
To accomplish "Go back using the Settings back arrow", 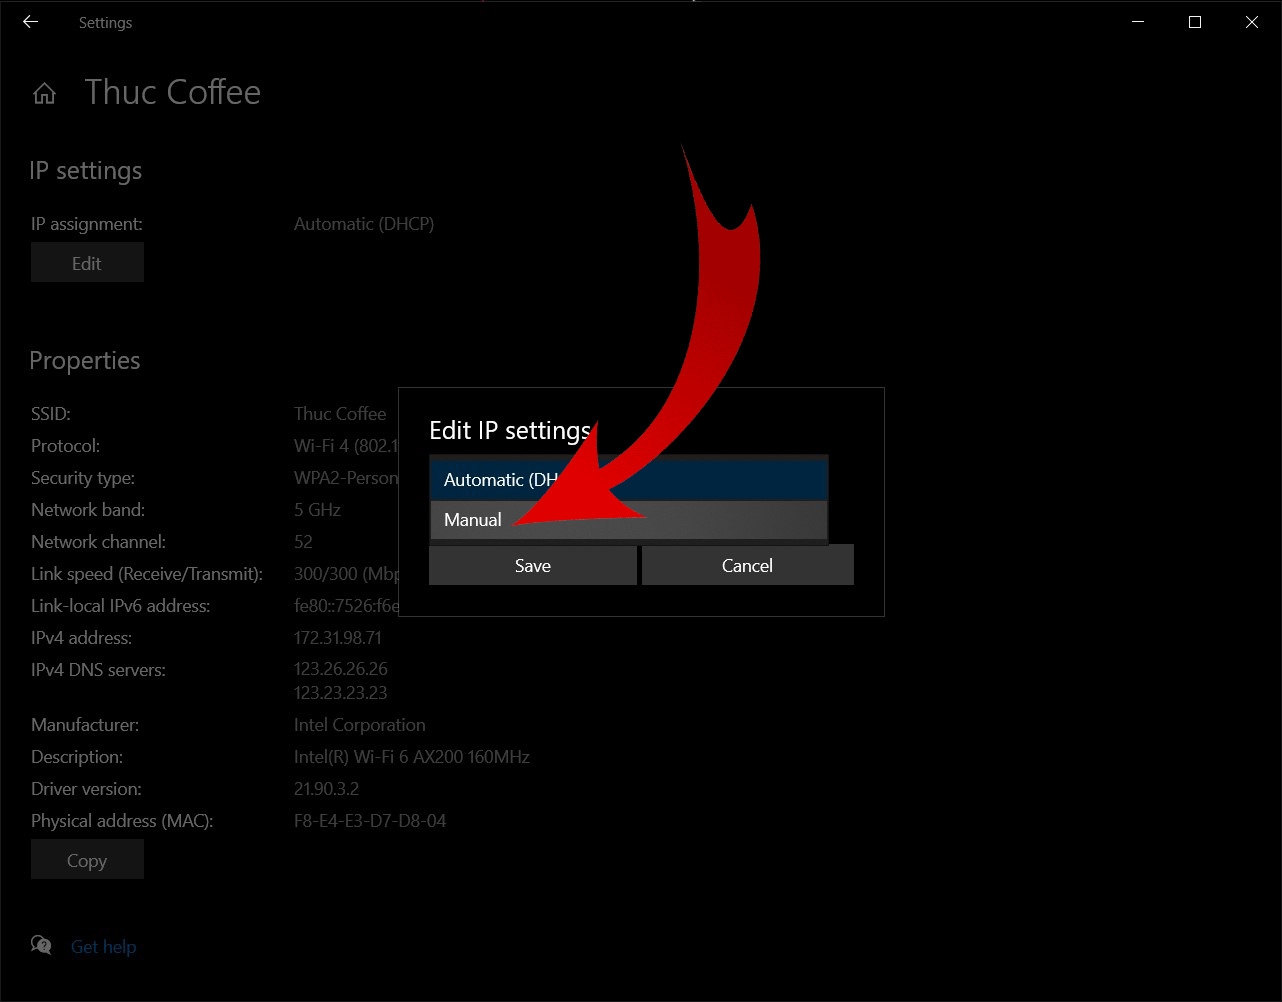I will [30, 22].
